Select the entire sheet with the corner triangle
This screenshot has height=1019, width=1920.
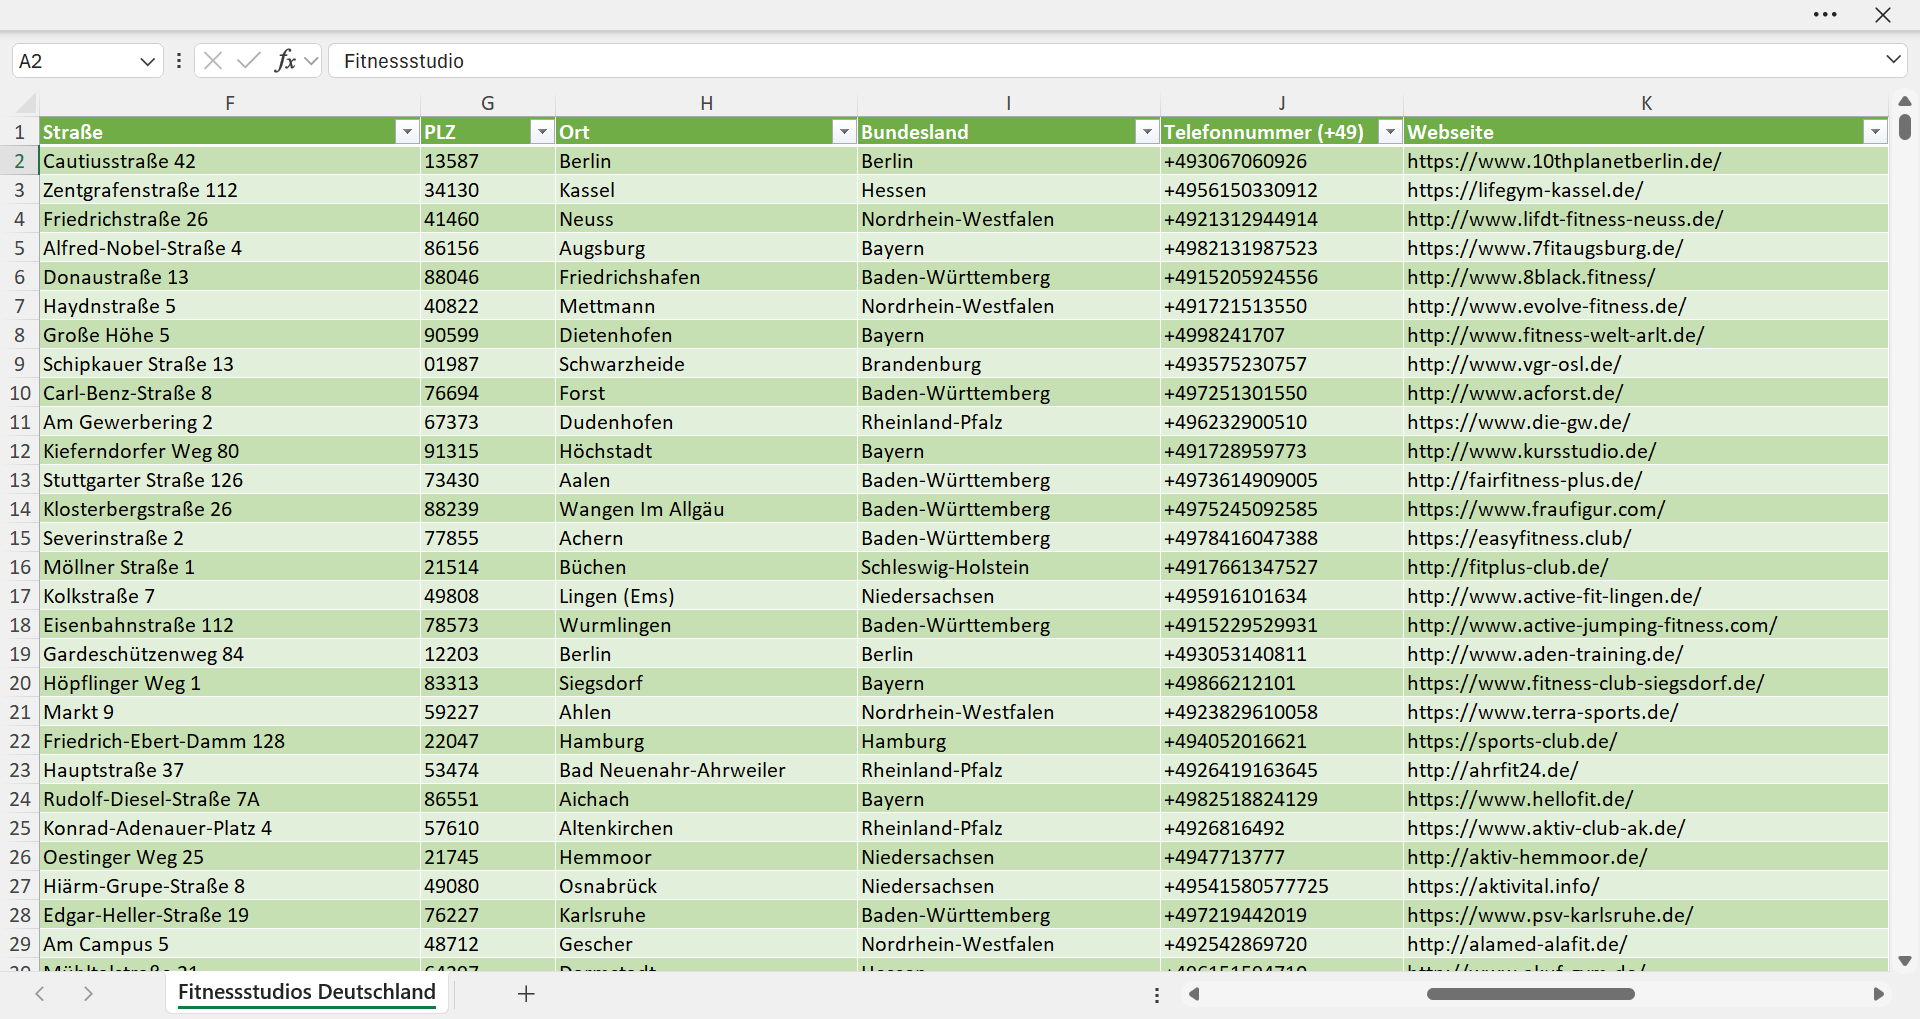(x=26, y=103)
